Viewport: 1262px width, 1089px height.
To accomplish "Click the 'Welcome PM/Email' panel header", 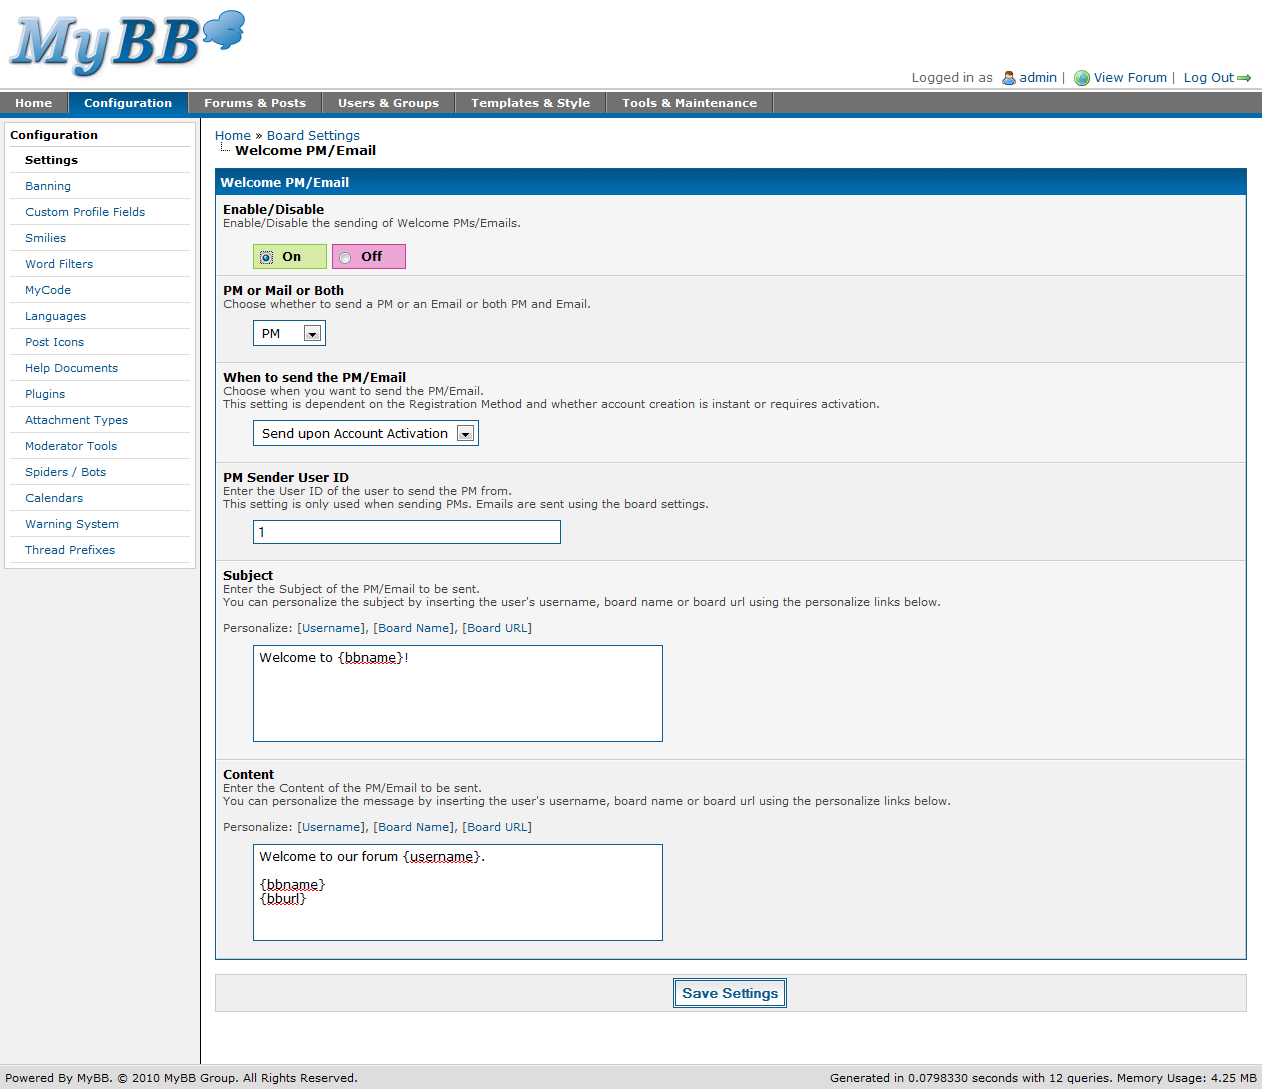I will pos(731,182).
